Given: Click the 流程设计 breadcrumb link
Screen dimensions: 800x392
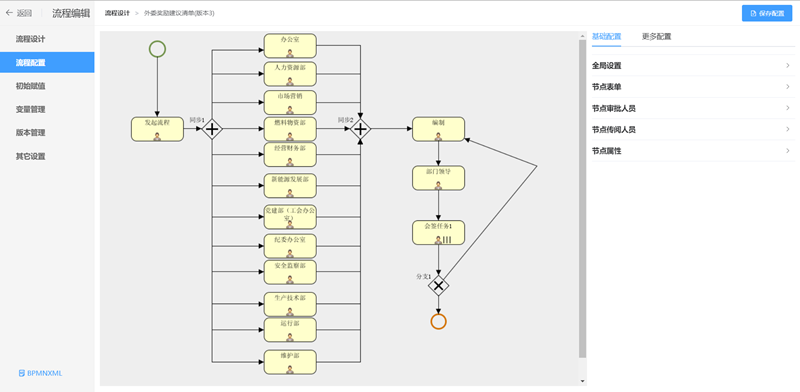Looking at the screenshot, I should pyautogui.click(x=118, y=13).
